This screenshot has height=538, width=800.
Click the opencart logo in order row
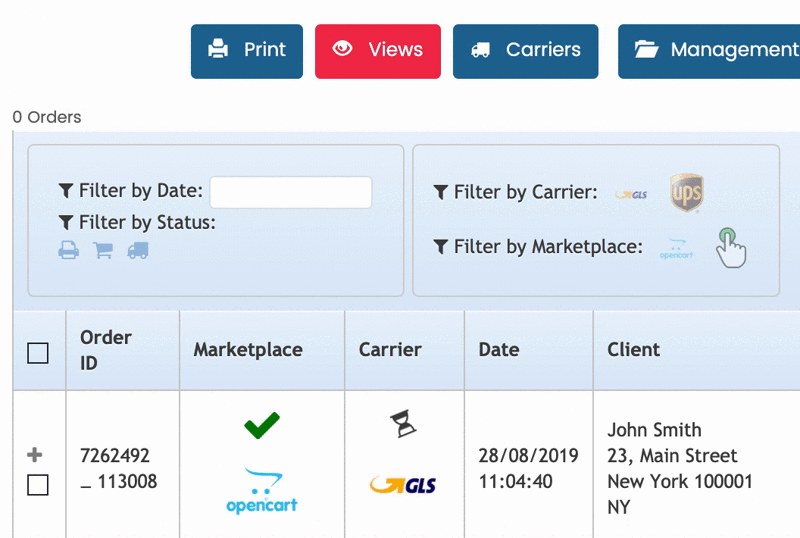point(262,491)
